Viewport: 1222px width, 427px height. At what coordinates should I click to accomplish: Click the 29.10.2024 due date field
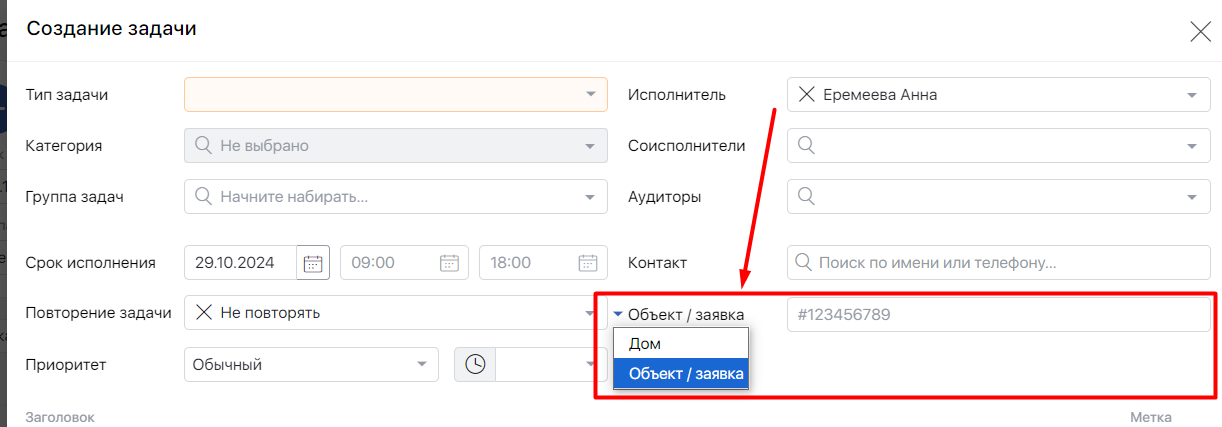click(x=240, y=263)
